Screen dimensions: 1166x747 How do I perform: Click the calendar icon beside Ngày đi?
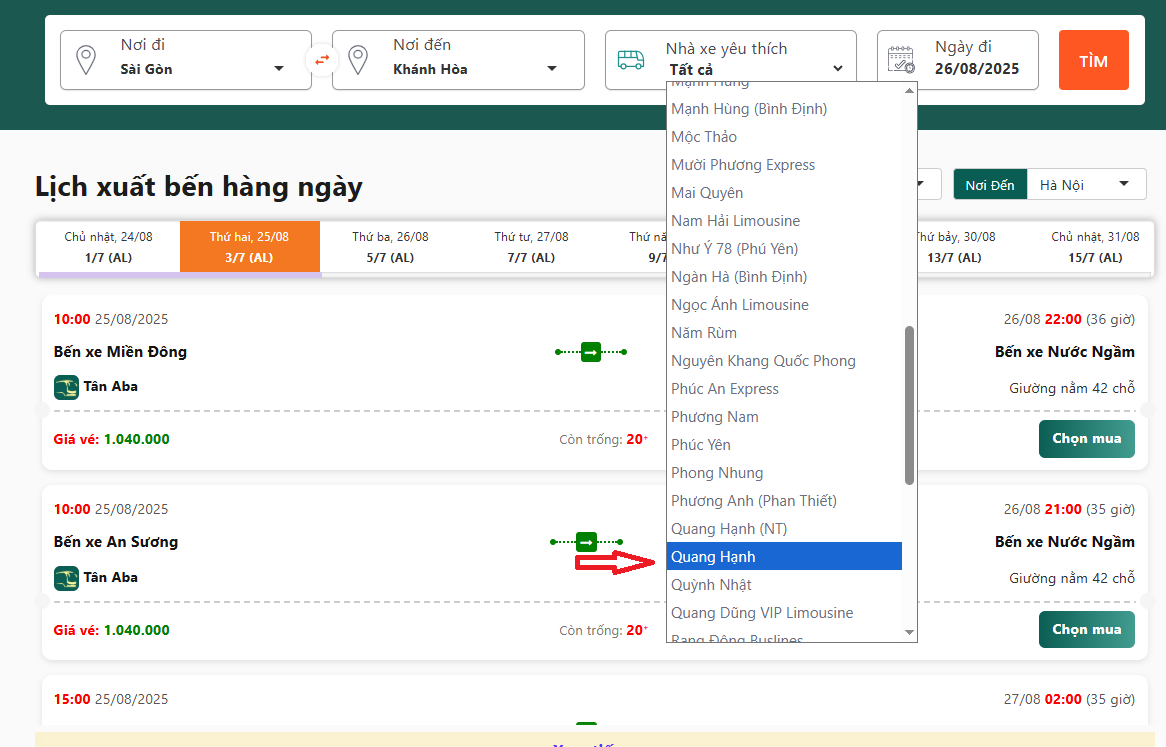901,60
